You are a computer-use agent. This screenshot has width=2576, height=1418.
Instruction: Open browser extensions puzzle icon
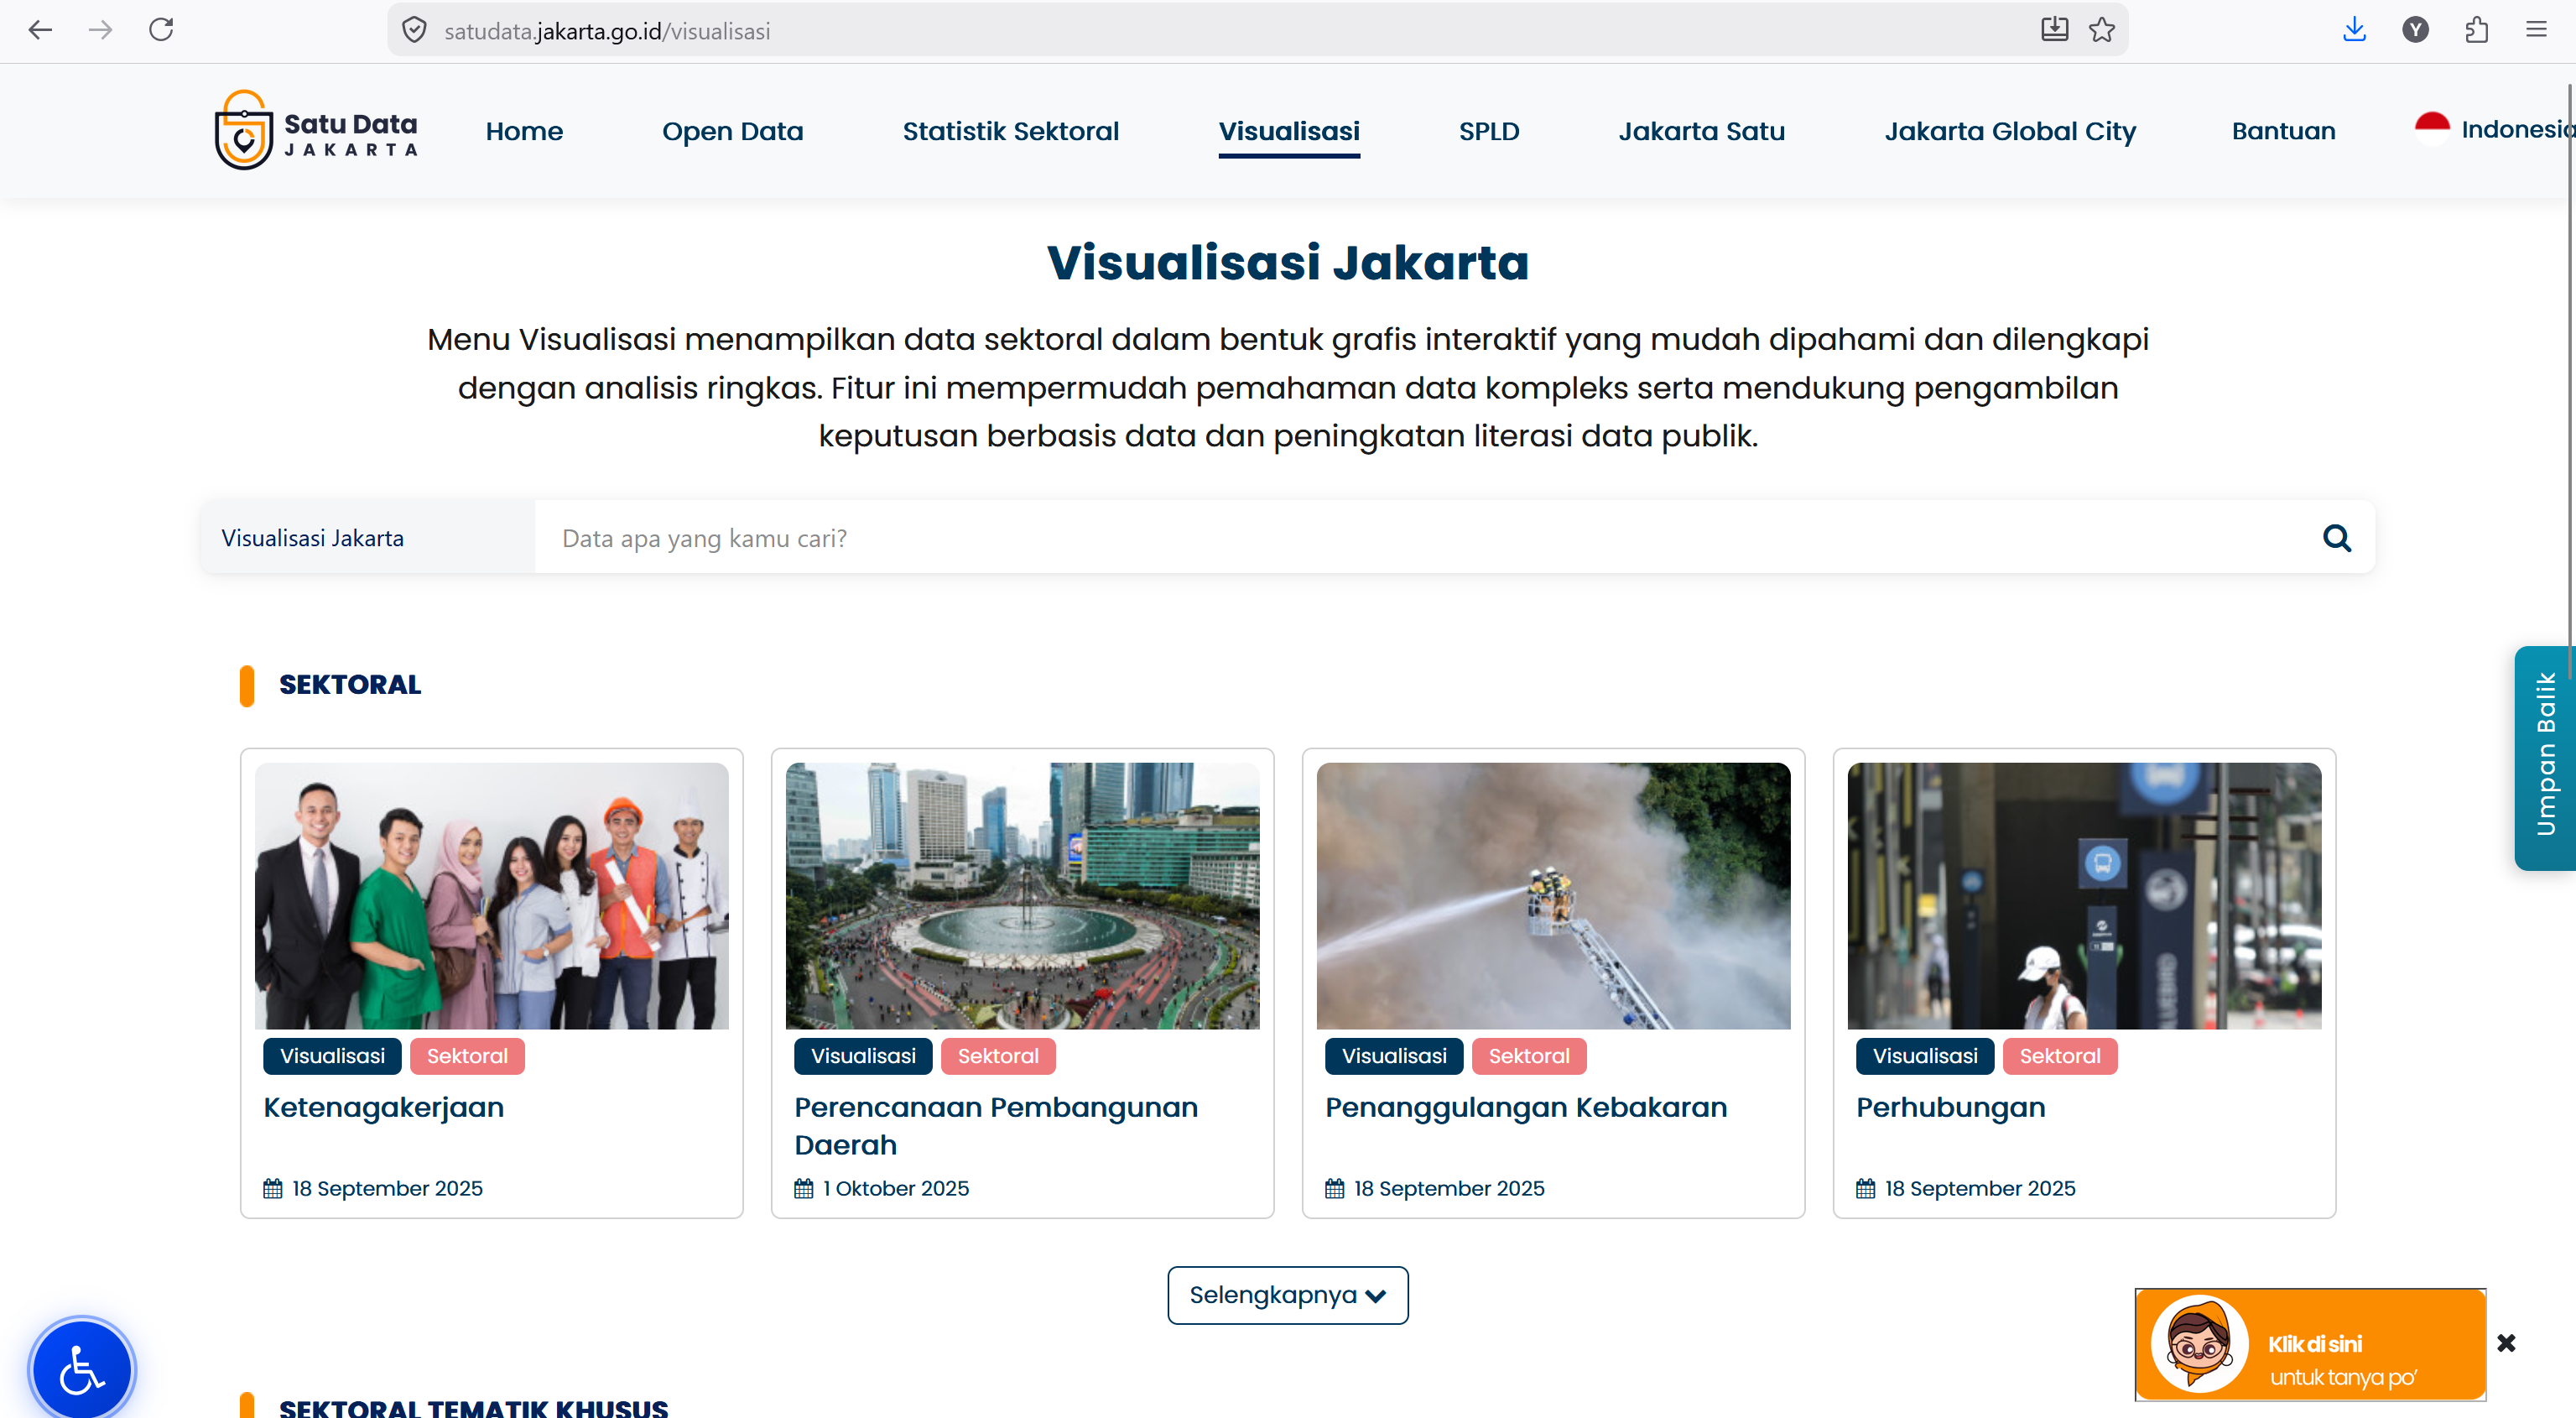(2476, 30)
